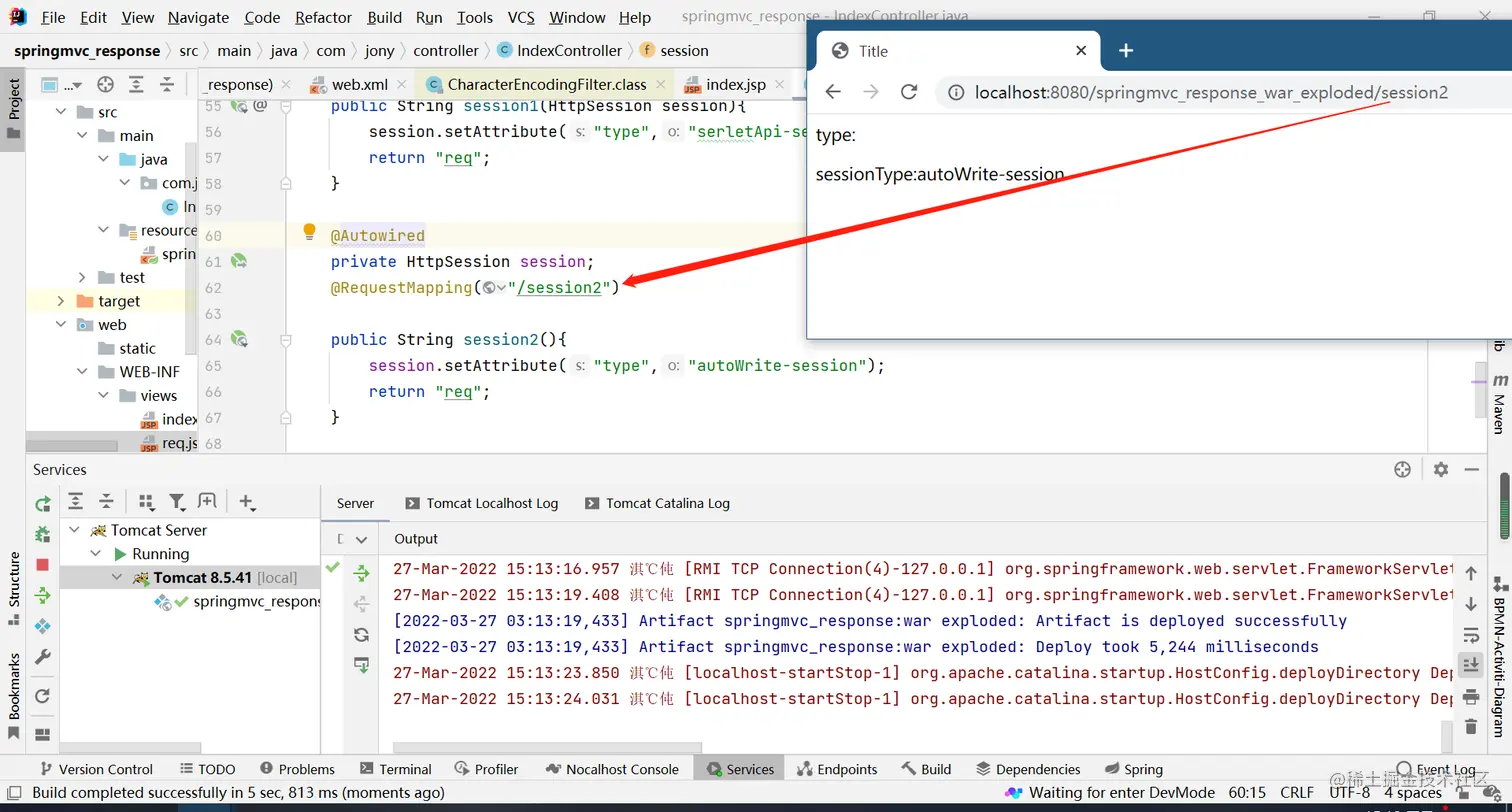The image size is (1512, 812).
Task: Click the light bulb intention icon on line 60
Action: 310,233
